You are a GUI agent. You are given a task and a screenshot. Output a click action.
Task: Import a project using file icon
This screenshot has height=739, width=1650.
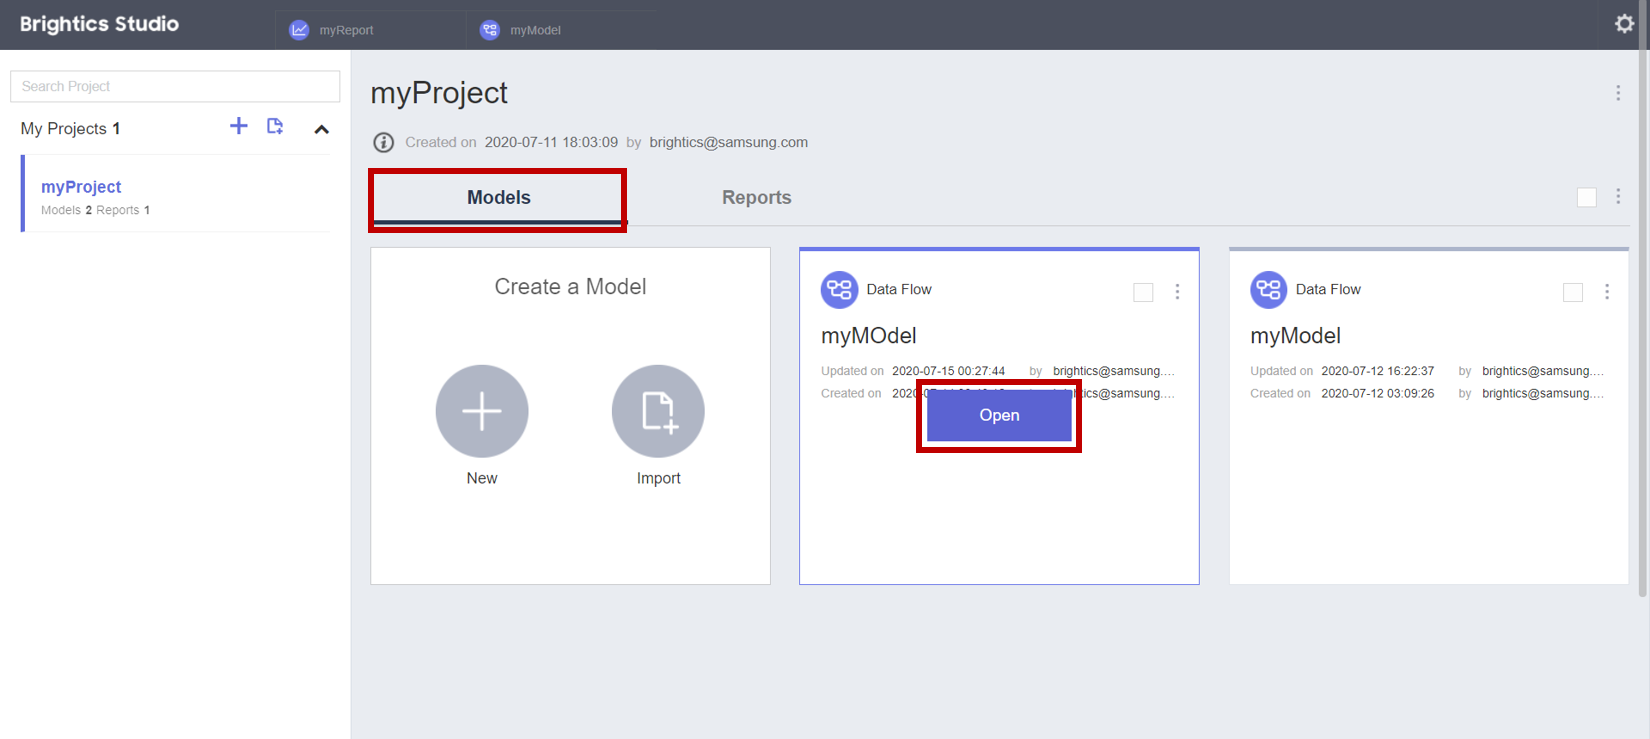275,126
